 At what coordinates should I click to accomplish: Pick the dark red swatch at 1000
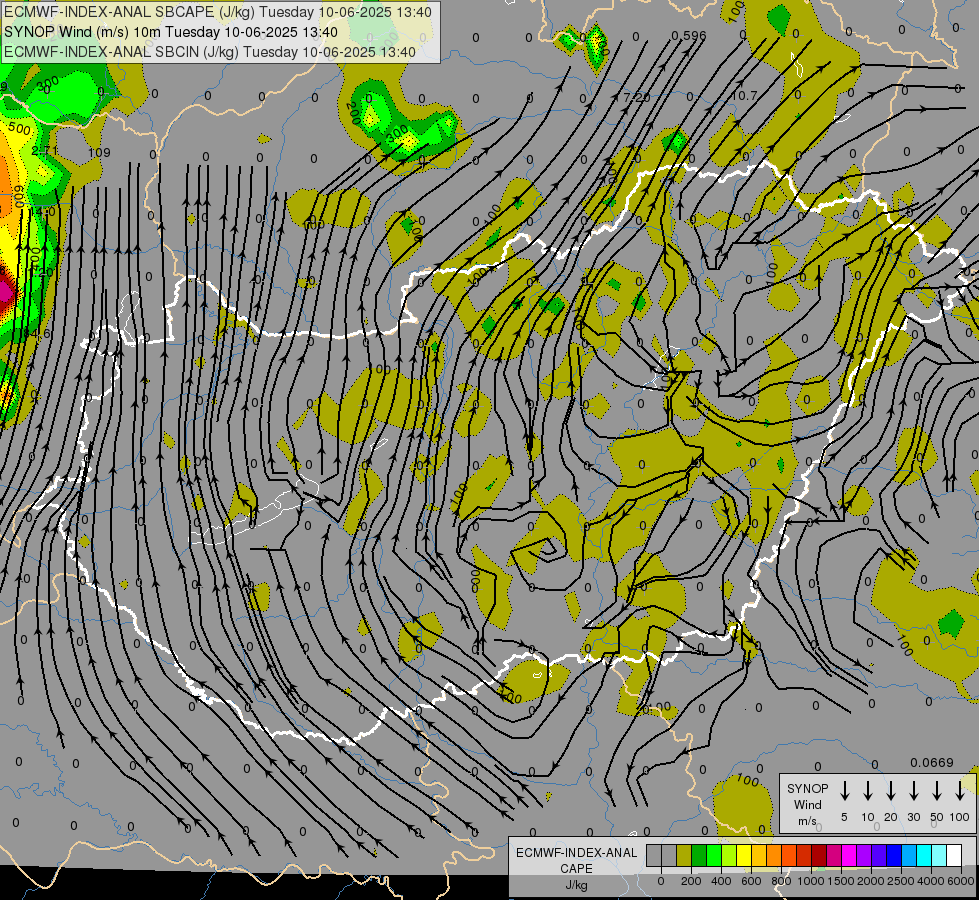[819, 856]
